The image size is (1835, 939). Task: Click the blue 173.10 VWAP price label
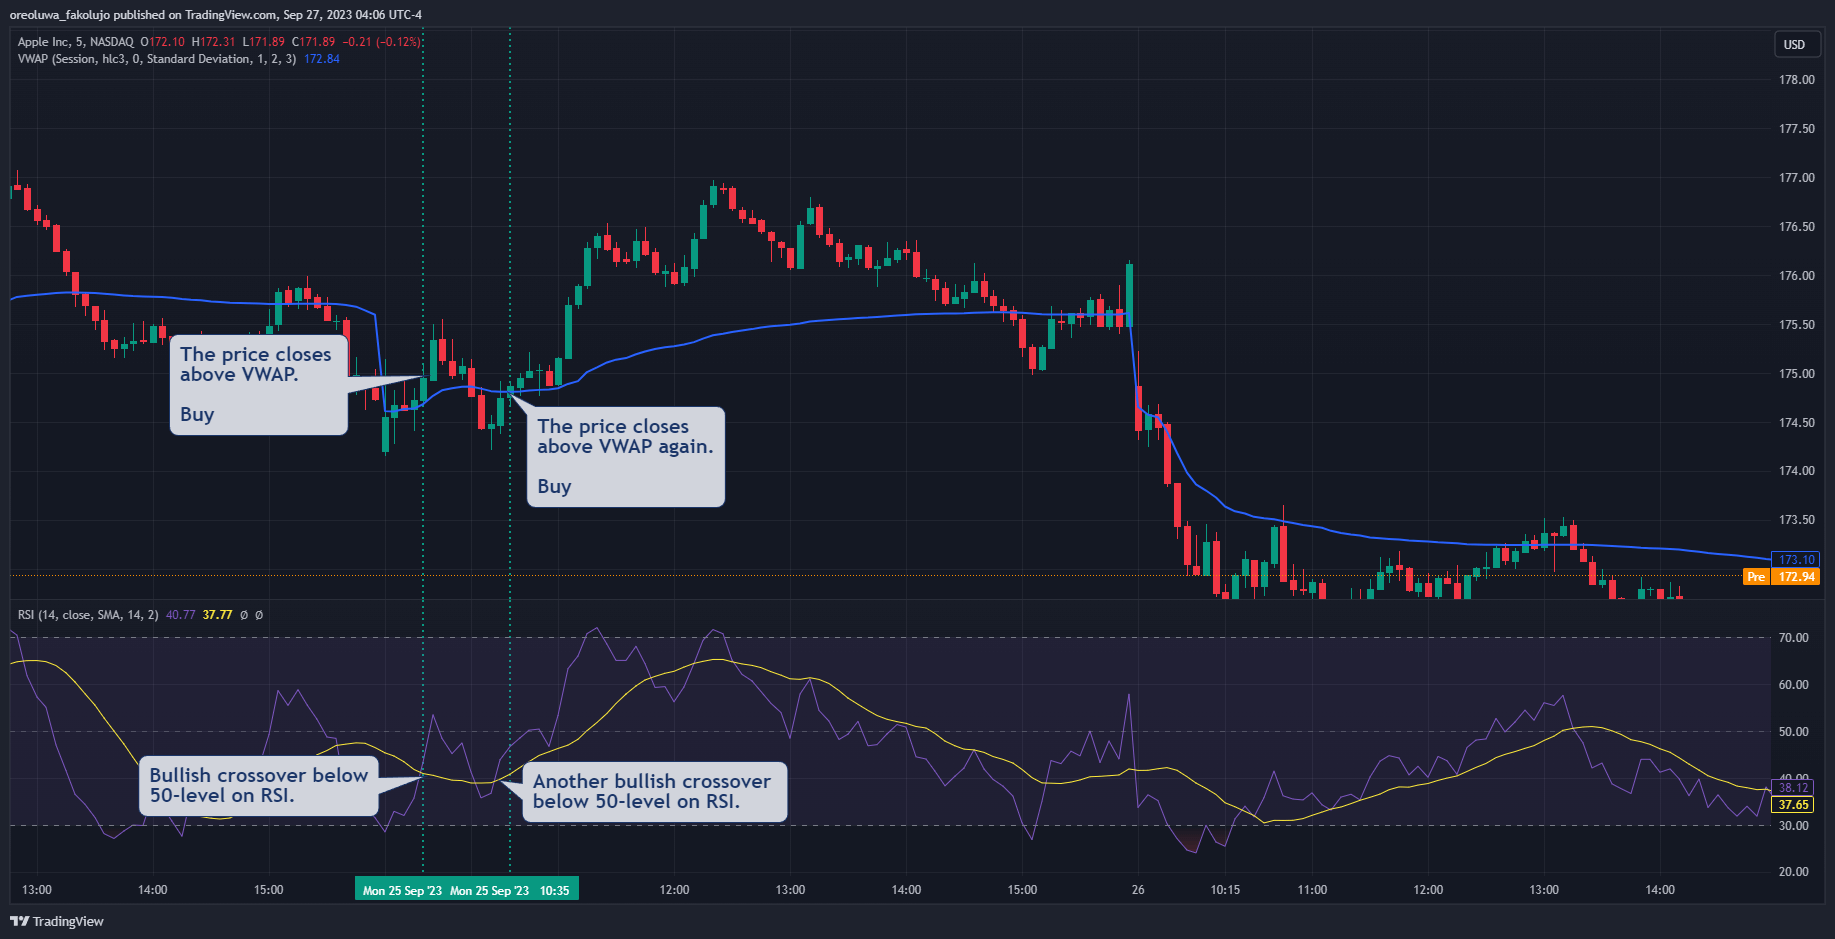1795,560
